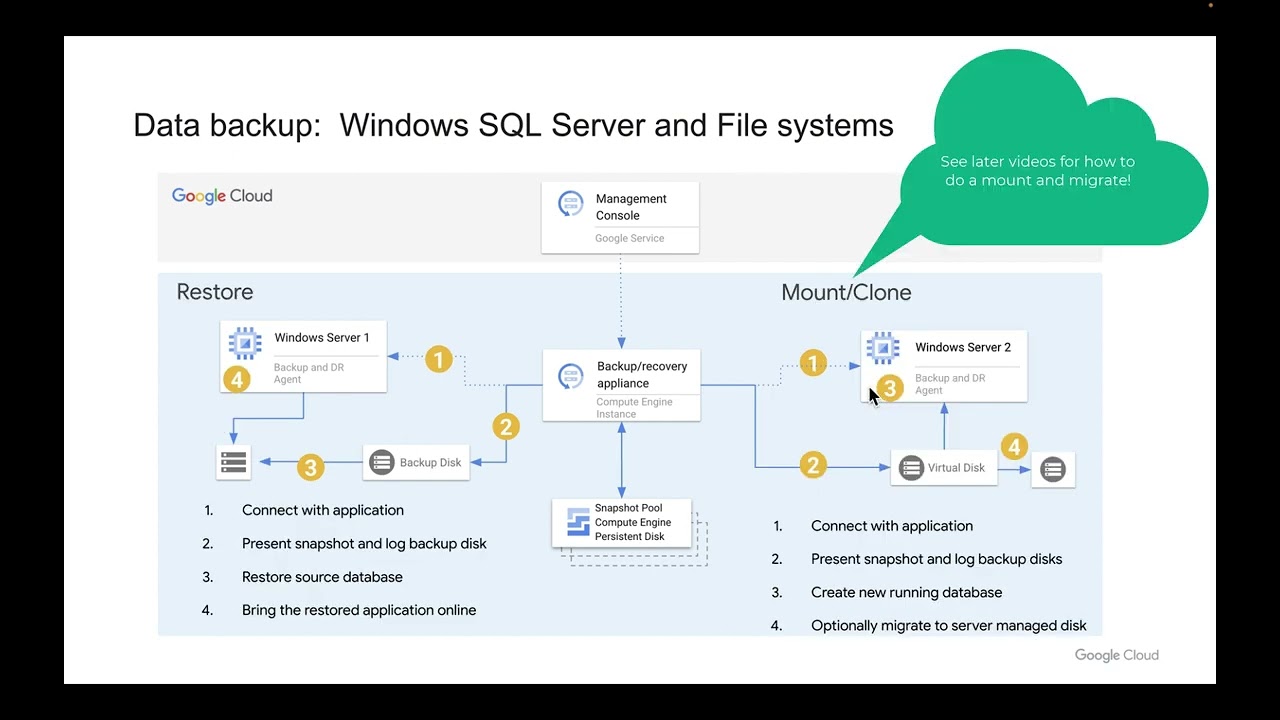Click the 'Backup/recovery appliance' label

pos(642,375)
